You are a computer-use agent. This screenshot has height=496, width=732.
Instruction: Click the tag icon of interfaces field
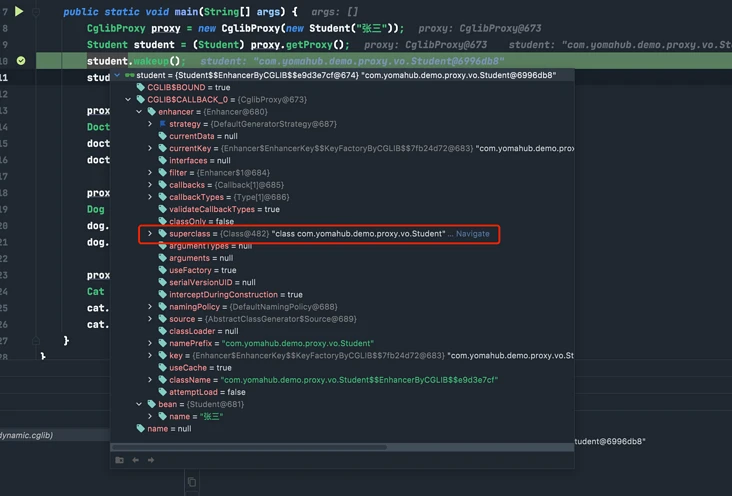[162, 160]
